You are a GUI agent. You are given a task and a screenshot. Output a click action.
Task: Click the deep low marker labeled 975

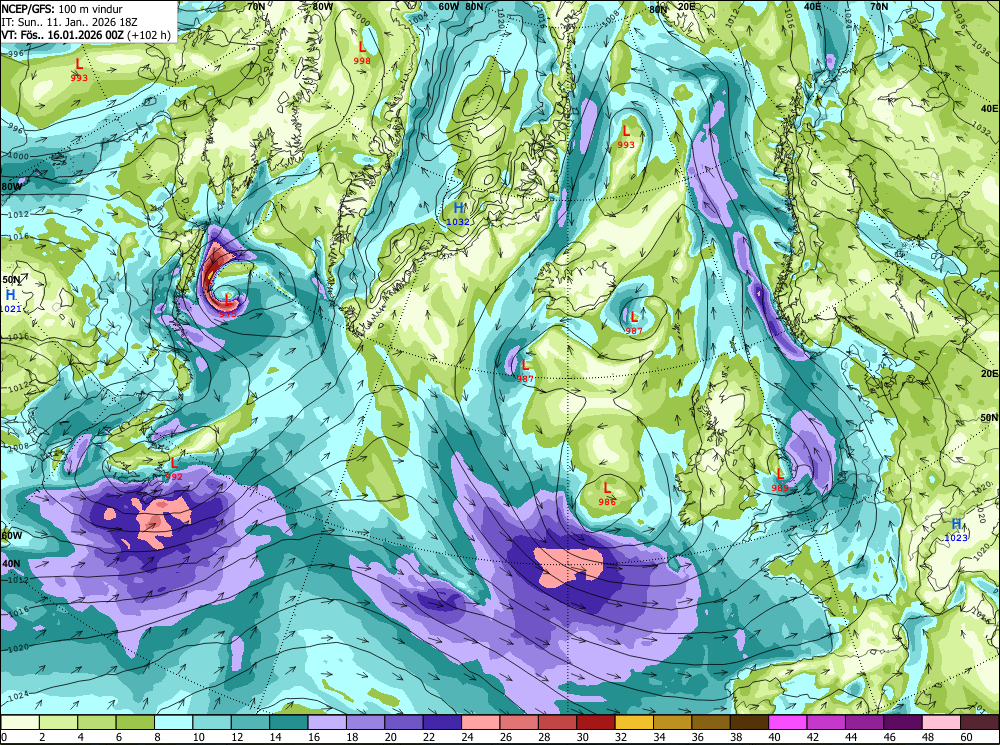tap(228, 305)
